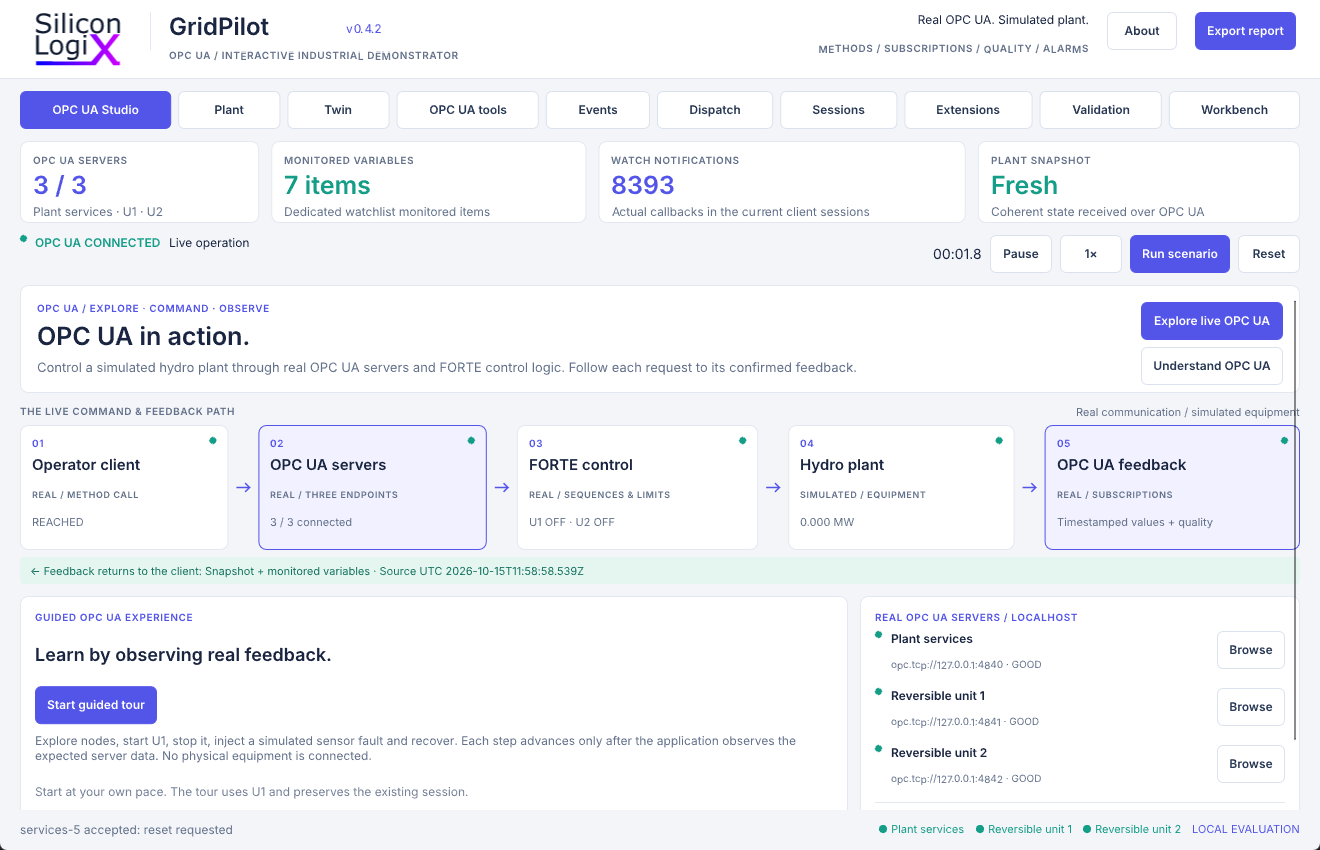
Task: Click the green status dot on Operator client card
Action: (212, 440)
